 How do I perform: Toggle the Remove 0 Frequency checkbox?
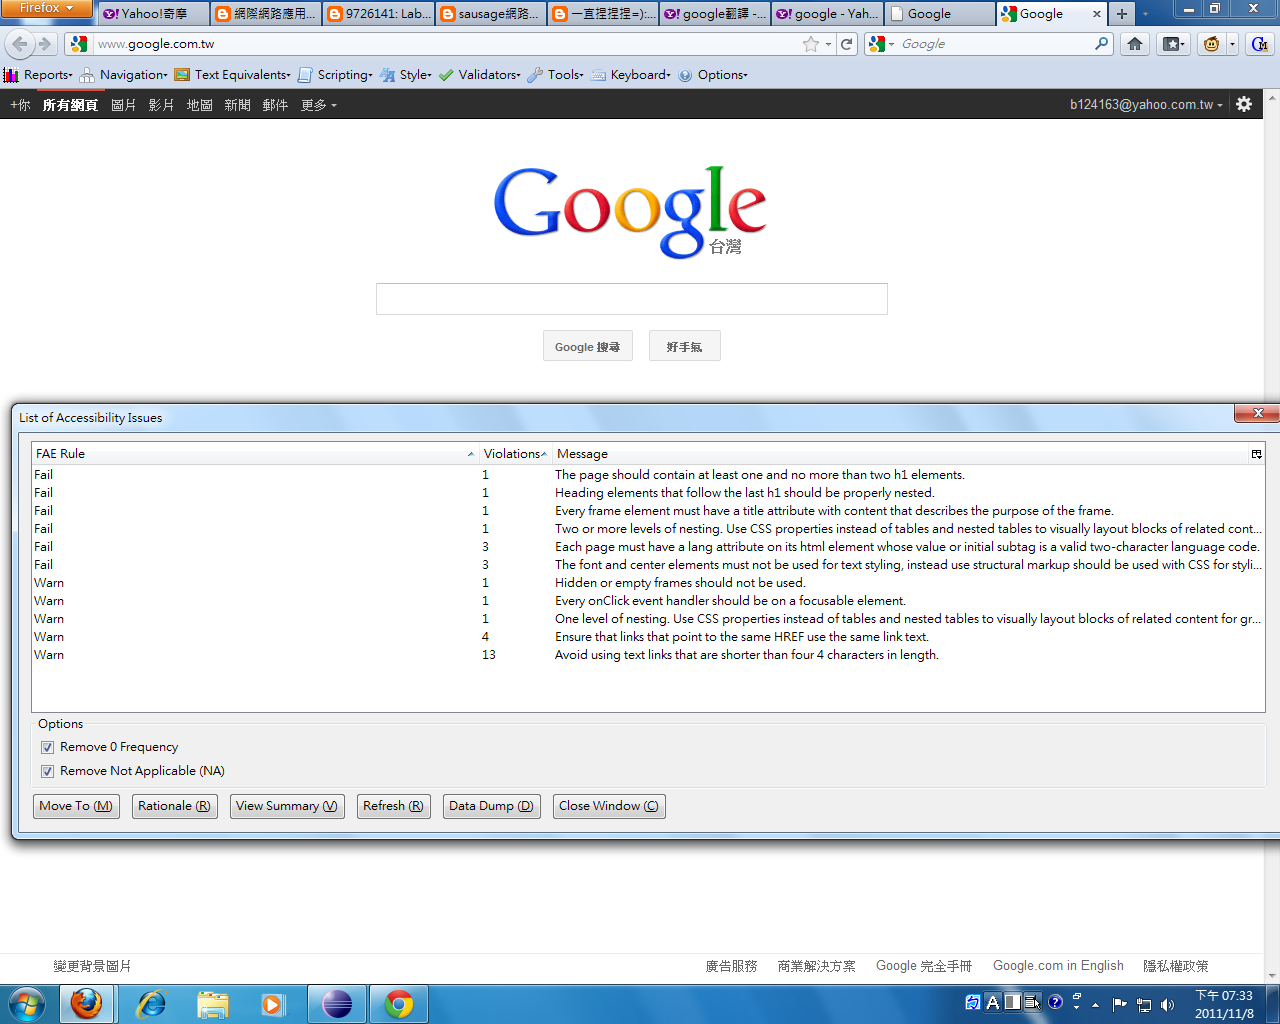[47, 747]
